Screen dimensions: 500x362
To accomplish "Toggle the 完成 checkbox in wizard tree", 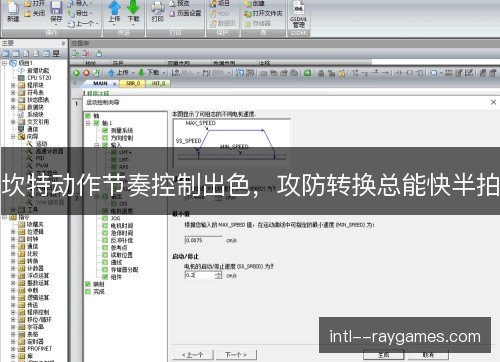I will (x=88, y=292).
